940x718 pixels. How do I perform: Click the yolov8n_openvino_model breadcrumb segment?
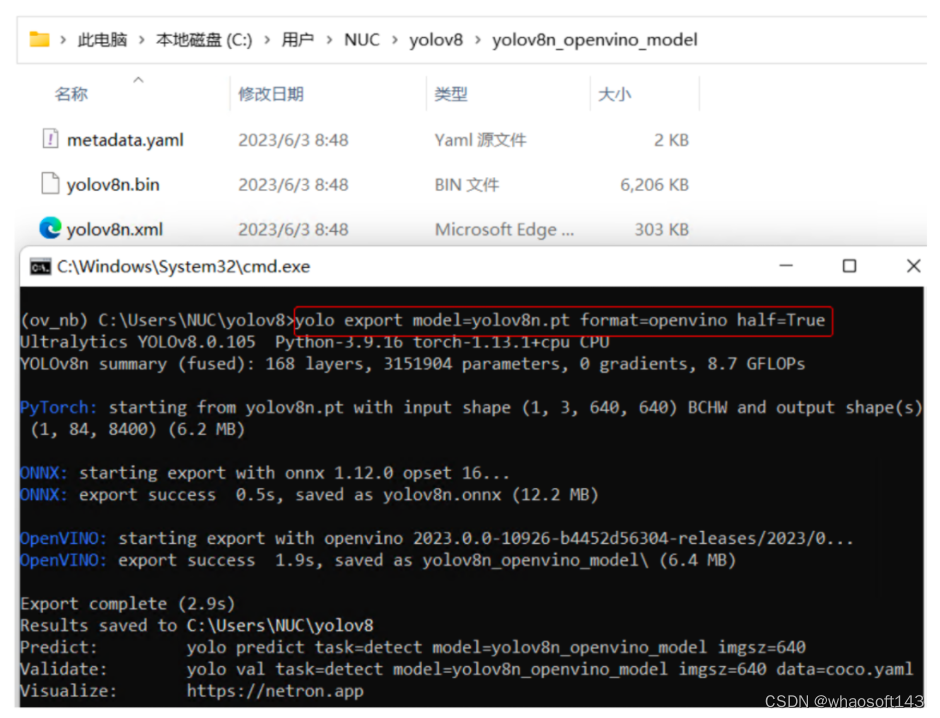point(595,41)
